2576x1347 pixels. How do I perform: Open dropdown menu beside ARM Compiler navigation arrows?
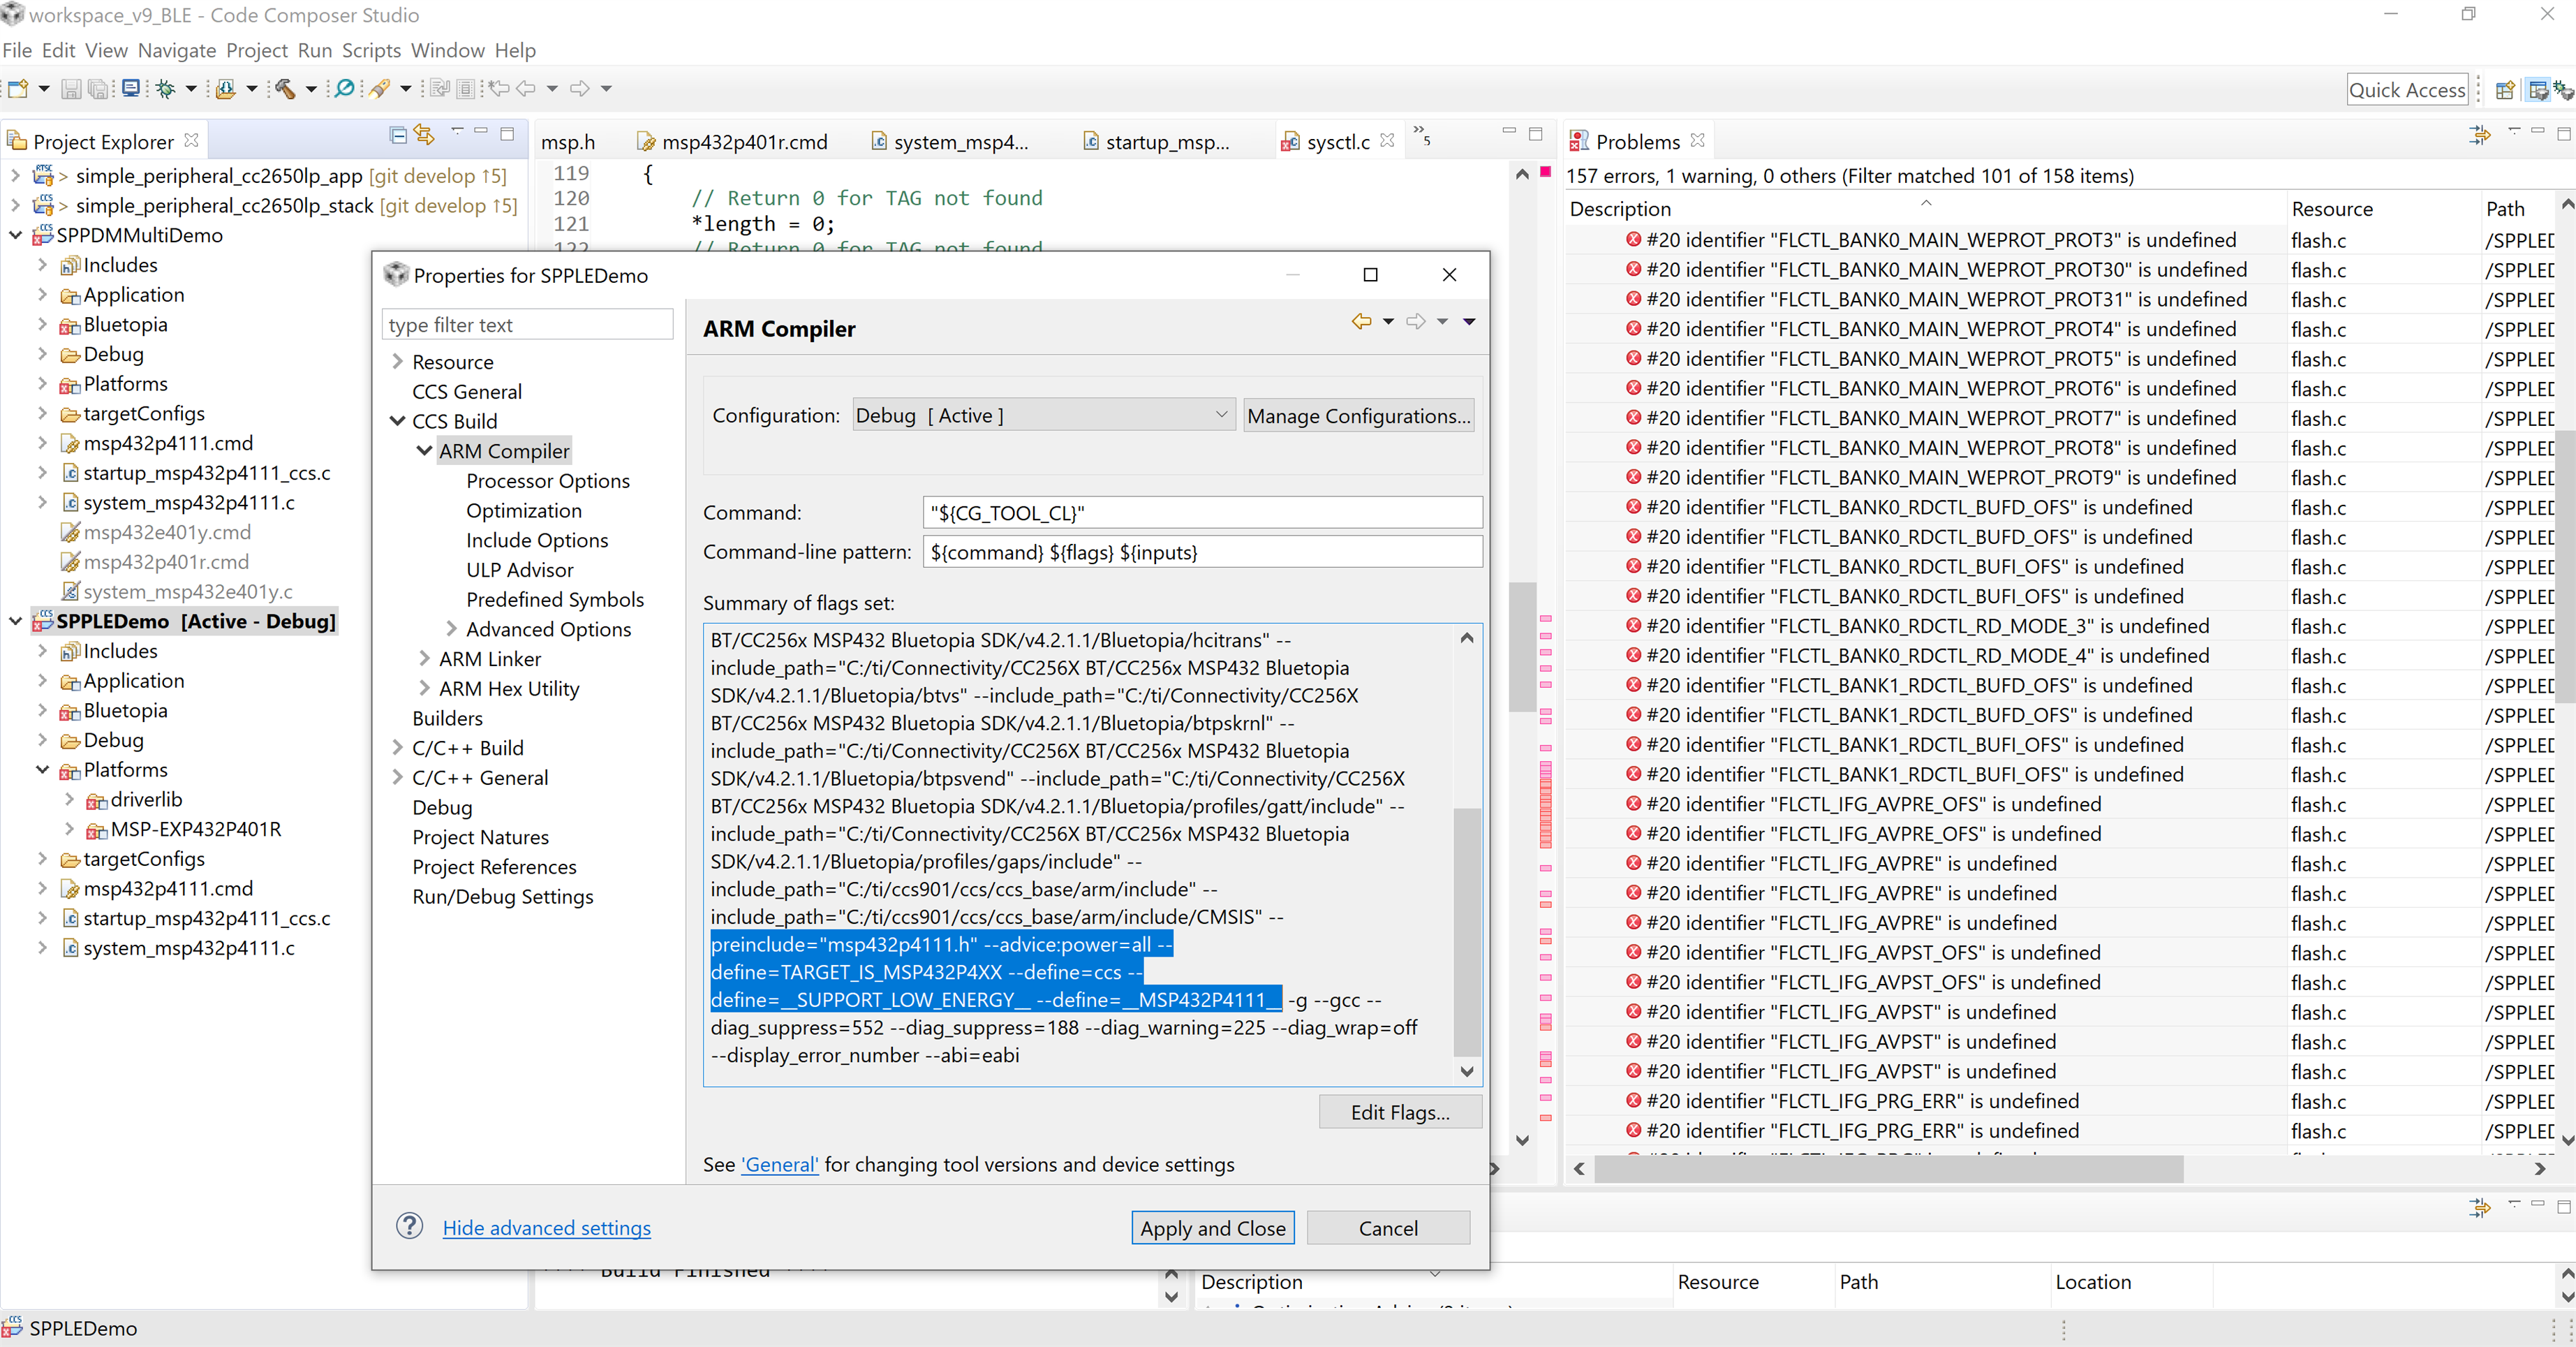(1469, 321)
